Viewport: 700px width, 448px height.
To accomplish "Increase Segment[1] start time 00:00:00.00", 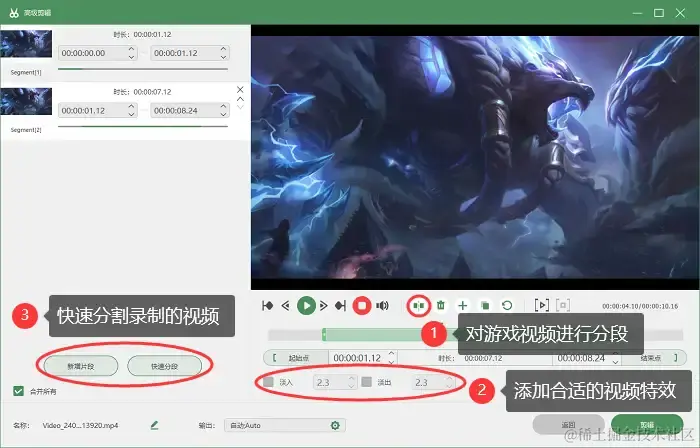I will (x=131, y=49).
